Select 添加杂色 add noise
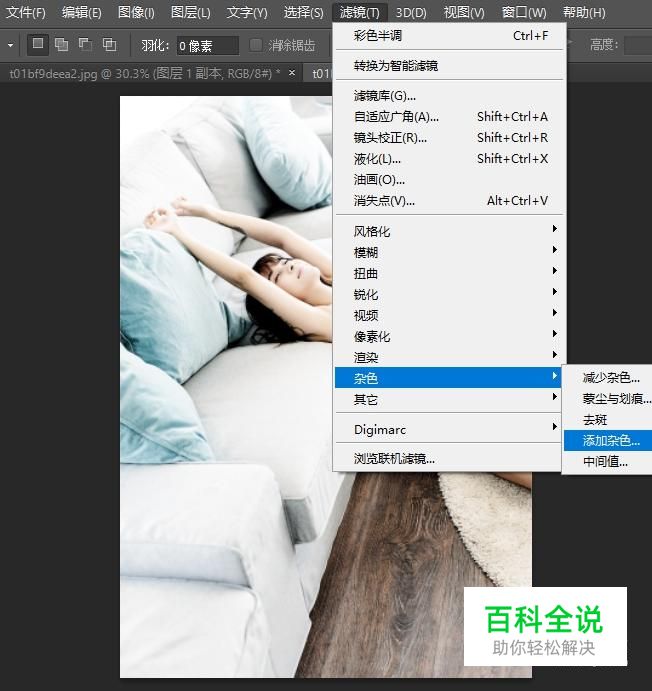Viewport: 652px width, 691px height. [608, 441]
